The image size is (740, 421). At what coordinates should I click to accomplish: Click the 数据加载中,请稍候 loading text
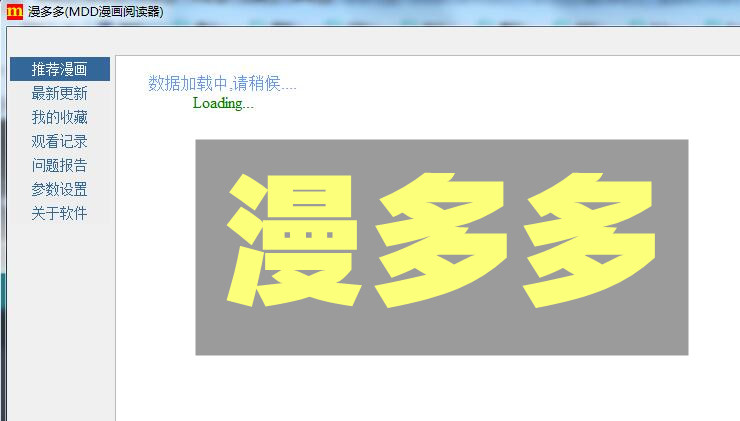click(222, 84)
